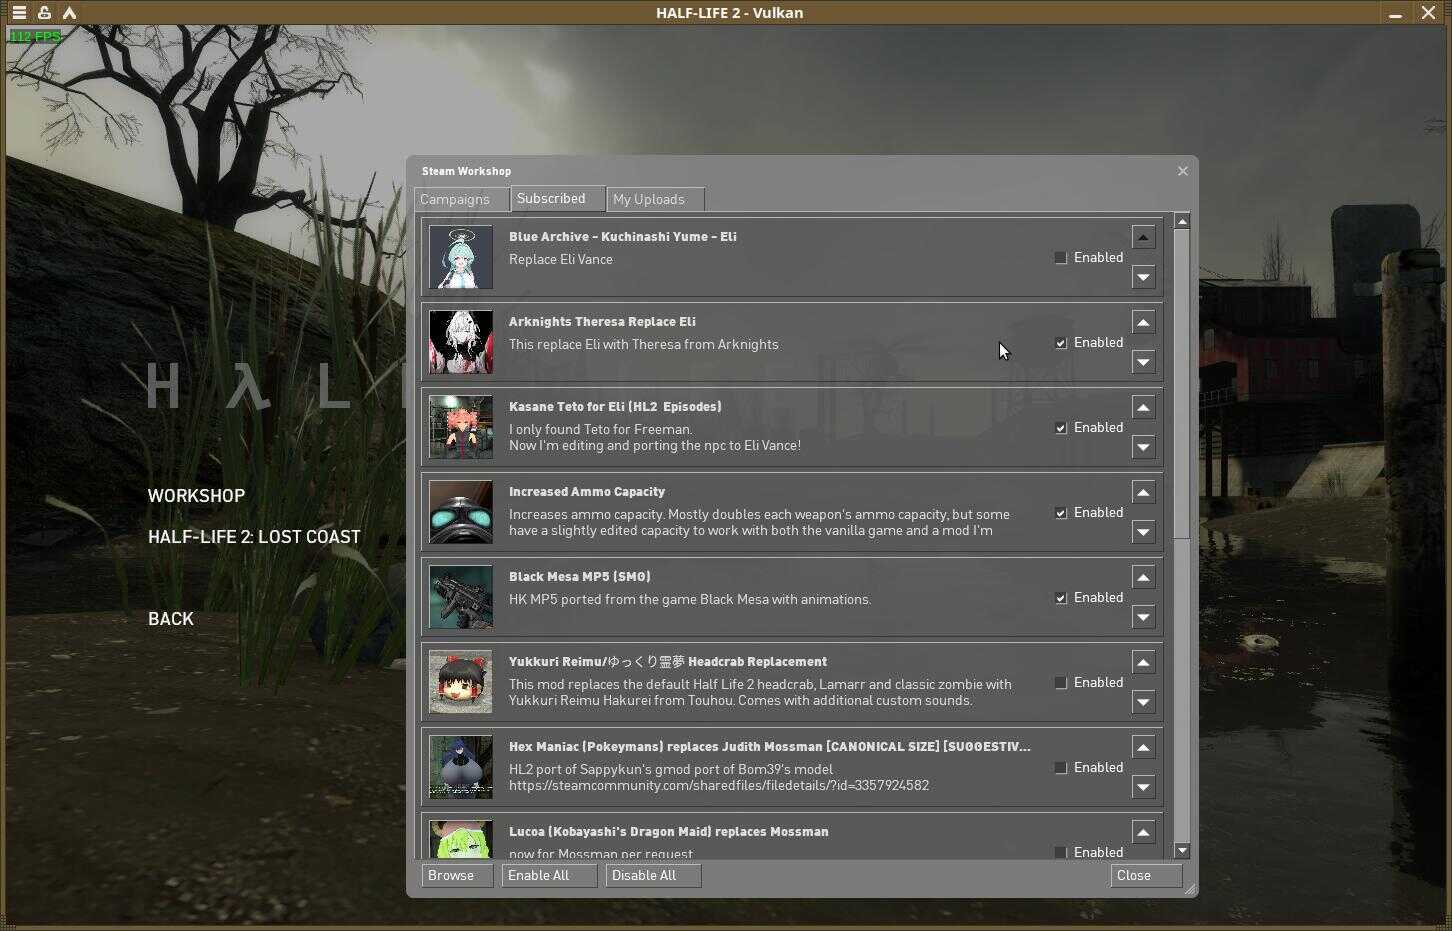Viewport: 1452px width, 931px height.
Task: Move Hex Maniac replaces Judith Mossman down
Action: tap(1143, 787)
